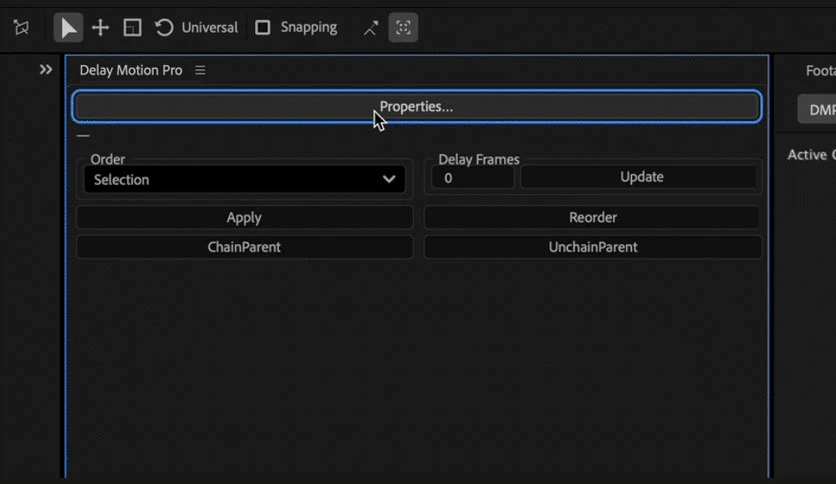Enable the Snapping checkbox

[x=262, y=27]
